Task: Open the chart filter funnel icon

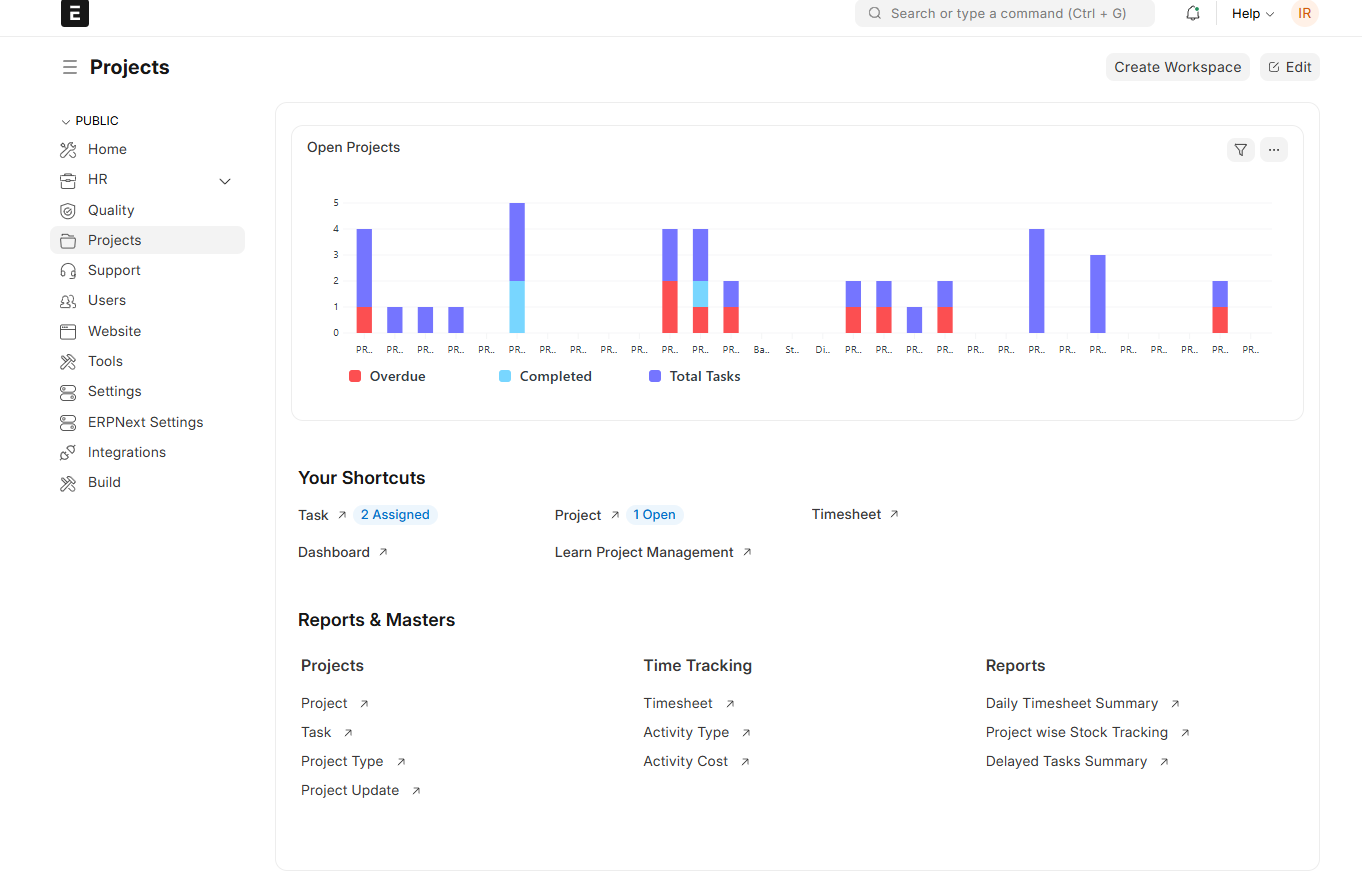Action: [1240, 150]
